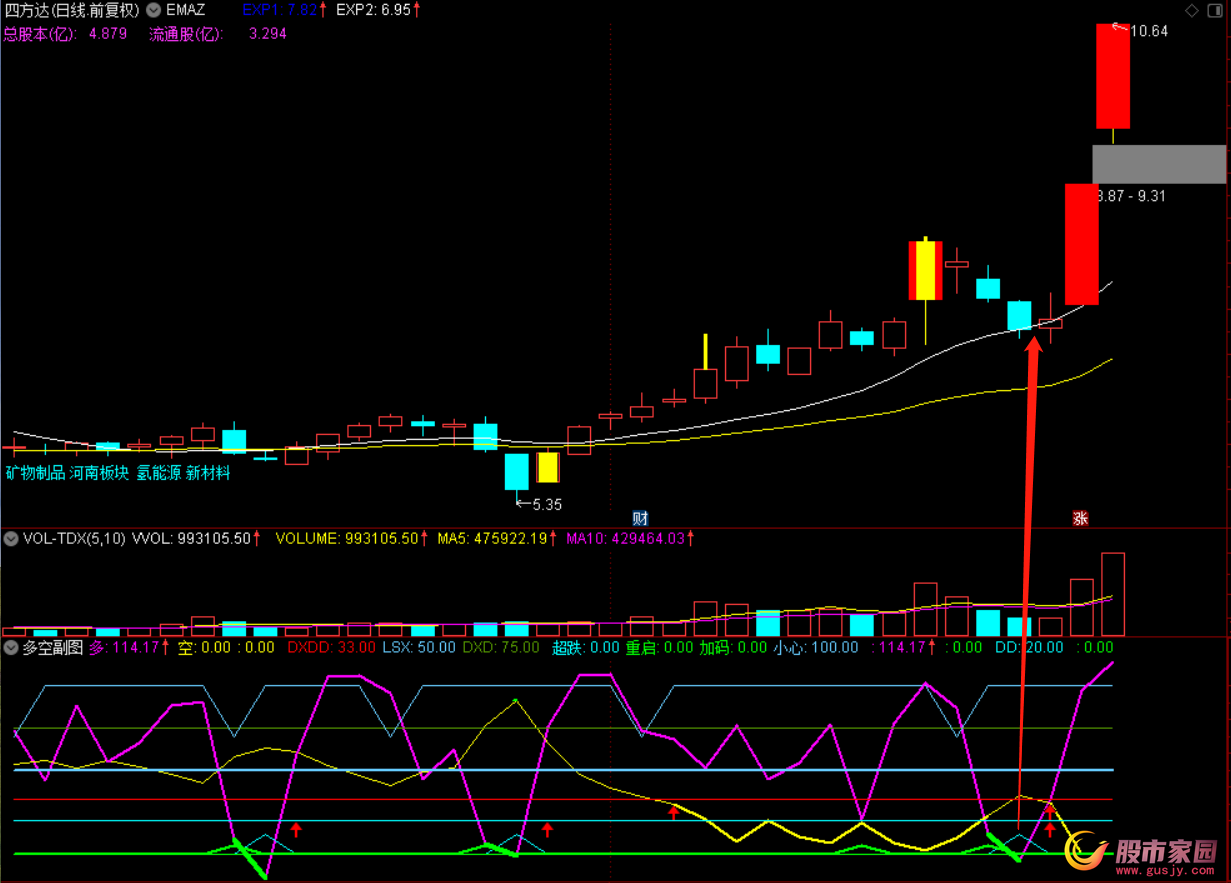The image size is (1231, 883).
Task: Click the 氢能源 concept tag
Action: [x=158, y=473]
